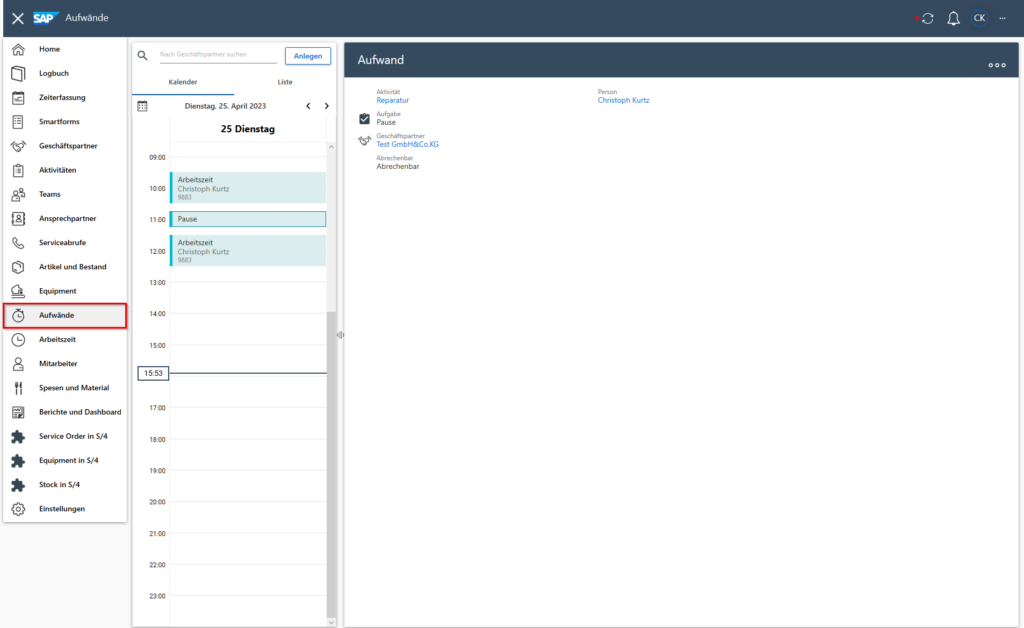Viewport: 1024px width, 628px height.
Task: Select the Zeiterfassung sidebar icon
Action: point(18,97)
